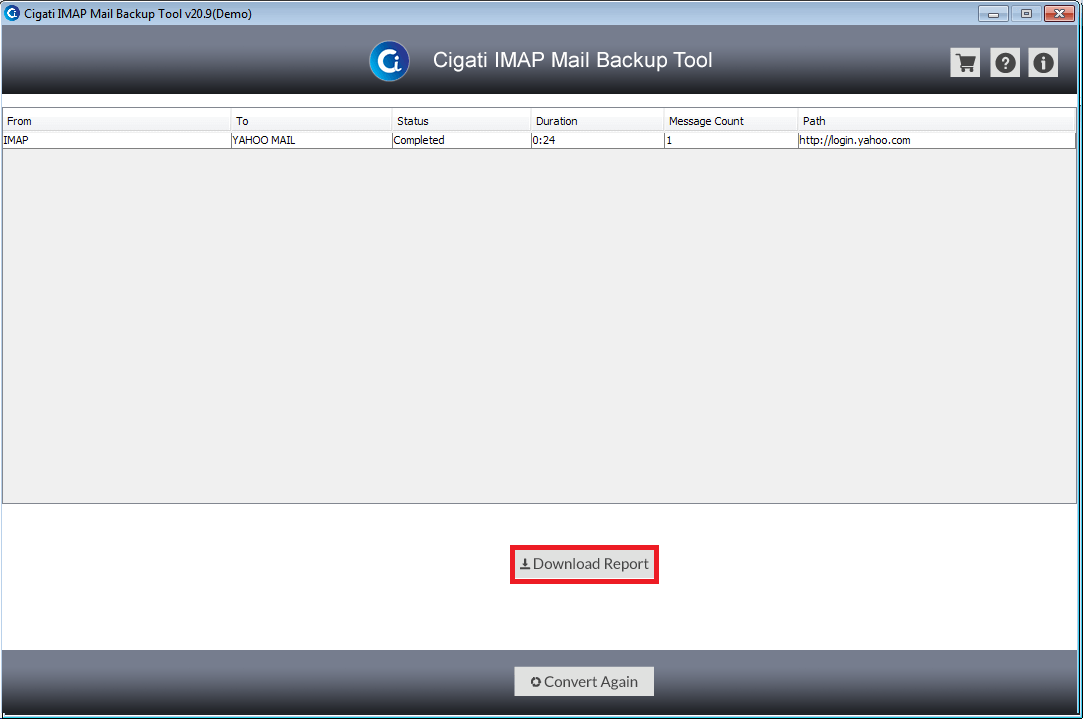1083x719 pixels.
Task: Maximize the Cigati window
Action: click(1026, 14)
